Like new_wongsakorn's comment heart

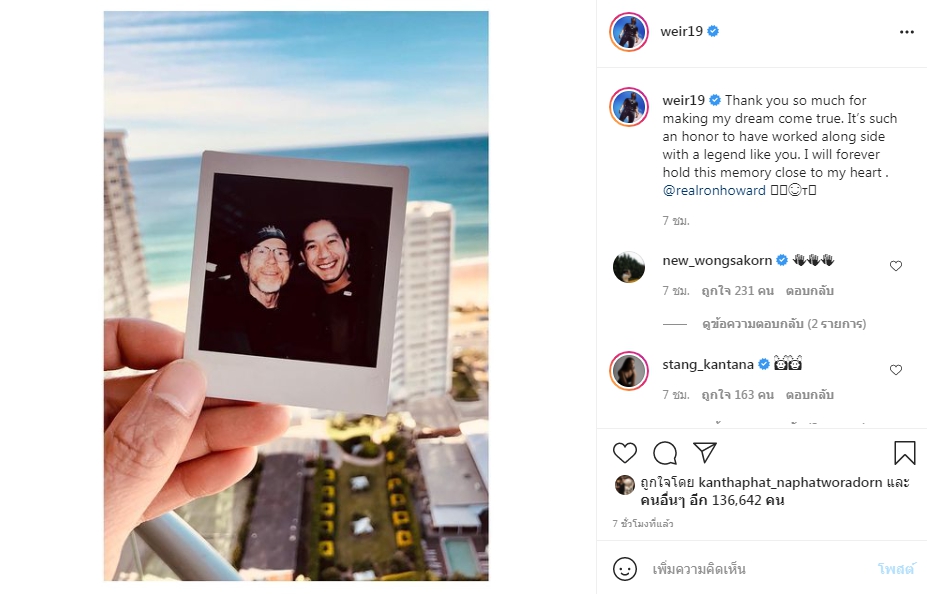(896, 266)
